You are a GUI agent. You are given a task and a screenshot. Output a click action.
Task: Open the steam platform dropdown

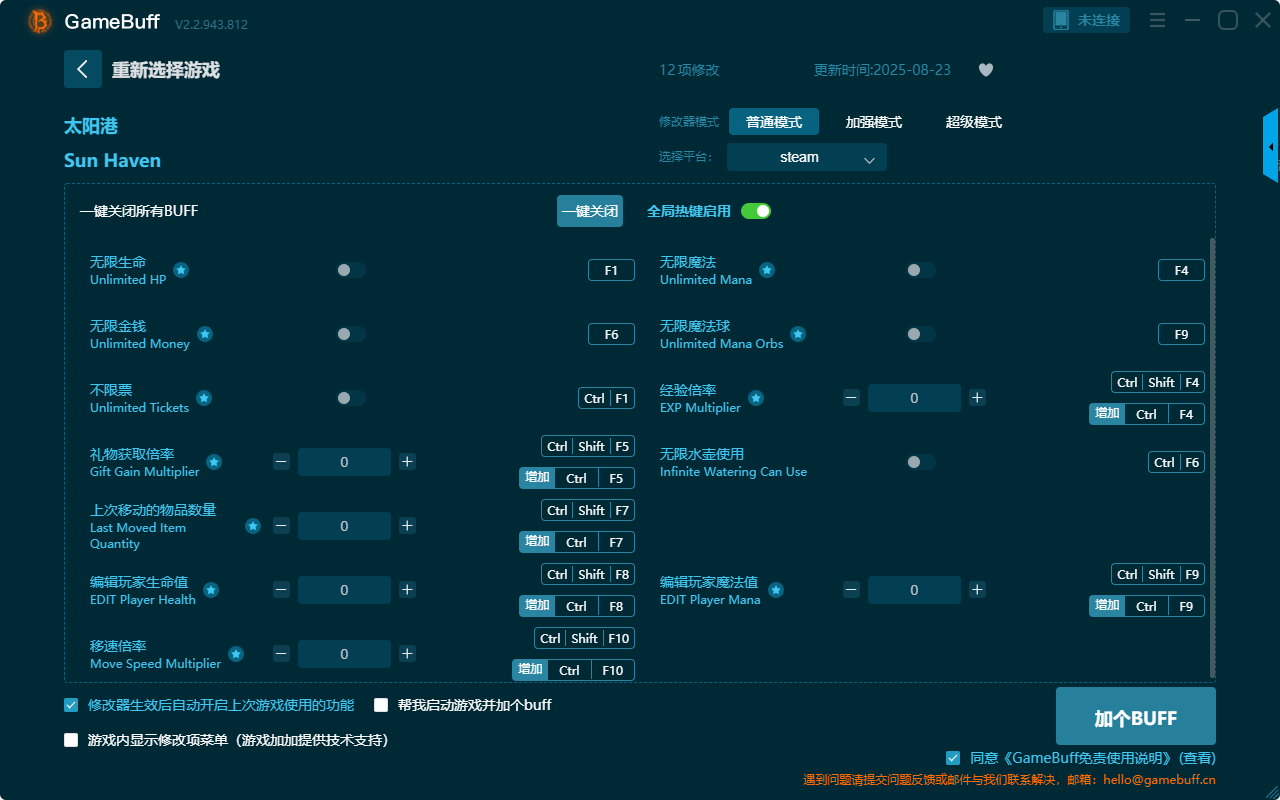[x=807, y=157]
